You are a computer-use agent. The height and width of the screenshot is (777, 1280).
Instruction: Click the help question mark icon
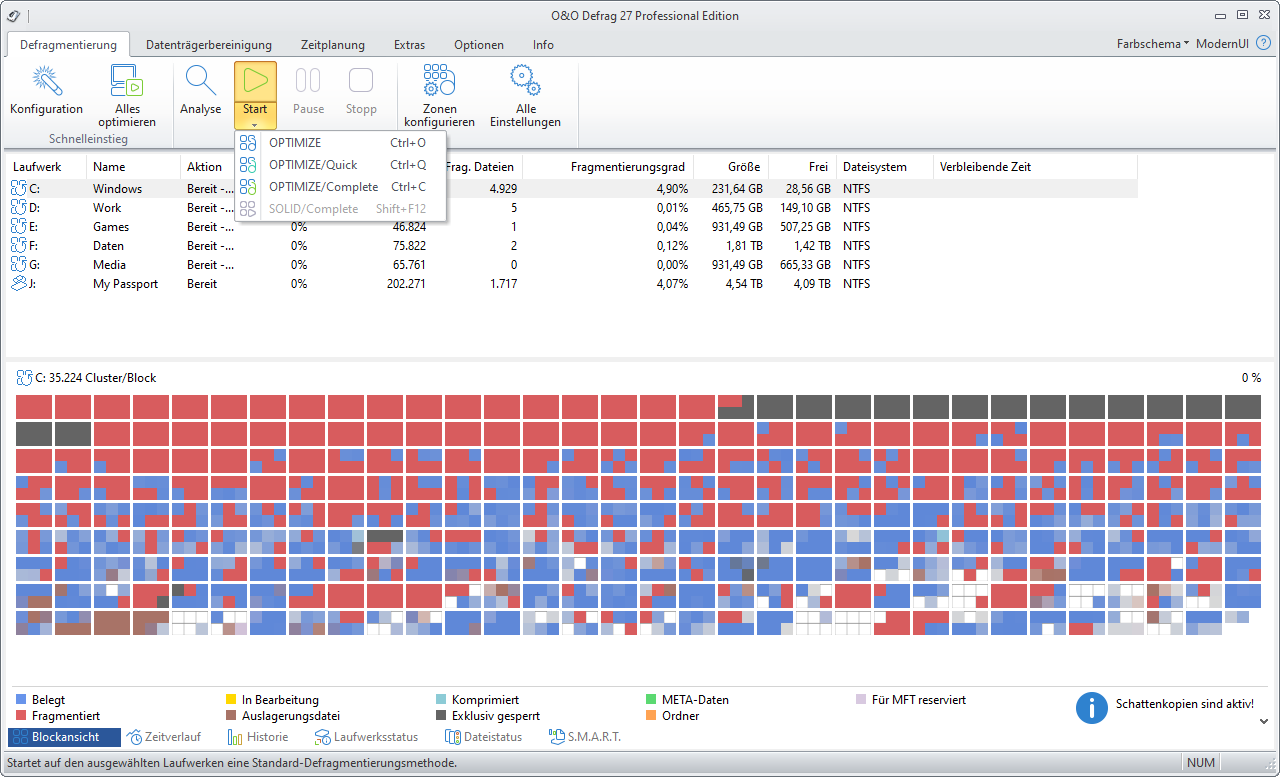pos(1263,44)
